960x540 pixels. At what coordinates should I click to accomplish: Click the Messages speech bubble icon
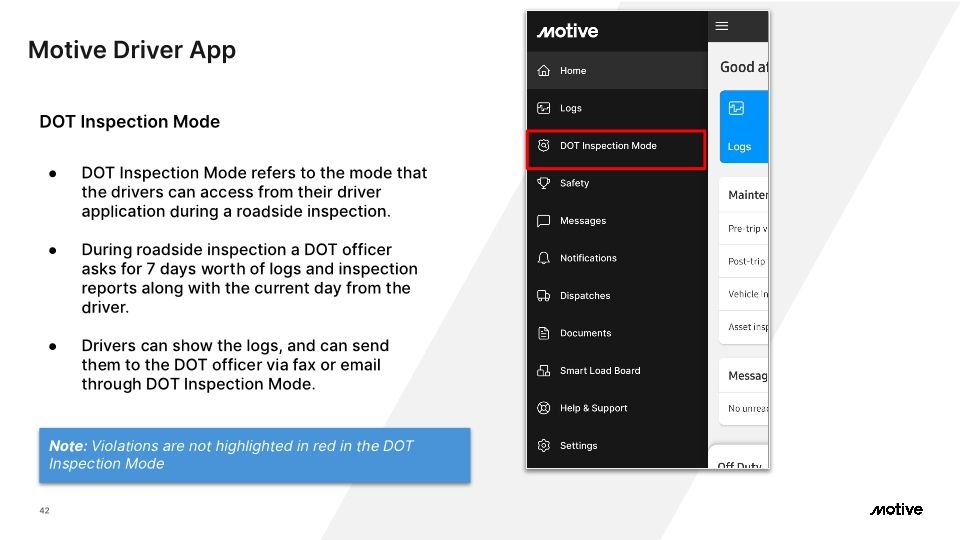544,220
